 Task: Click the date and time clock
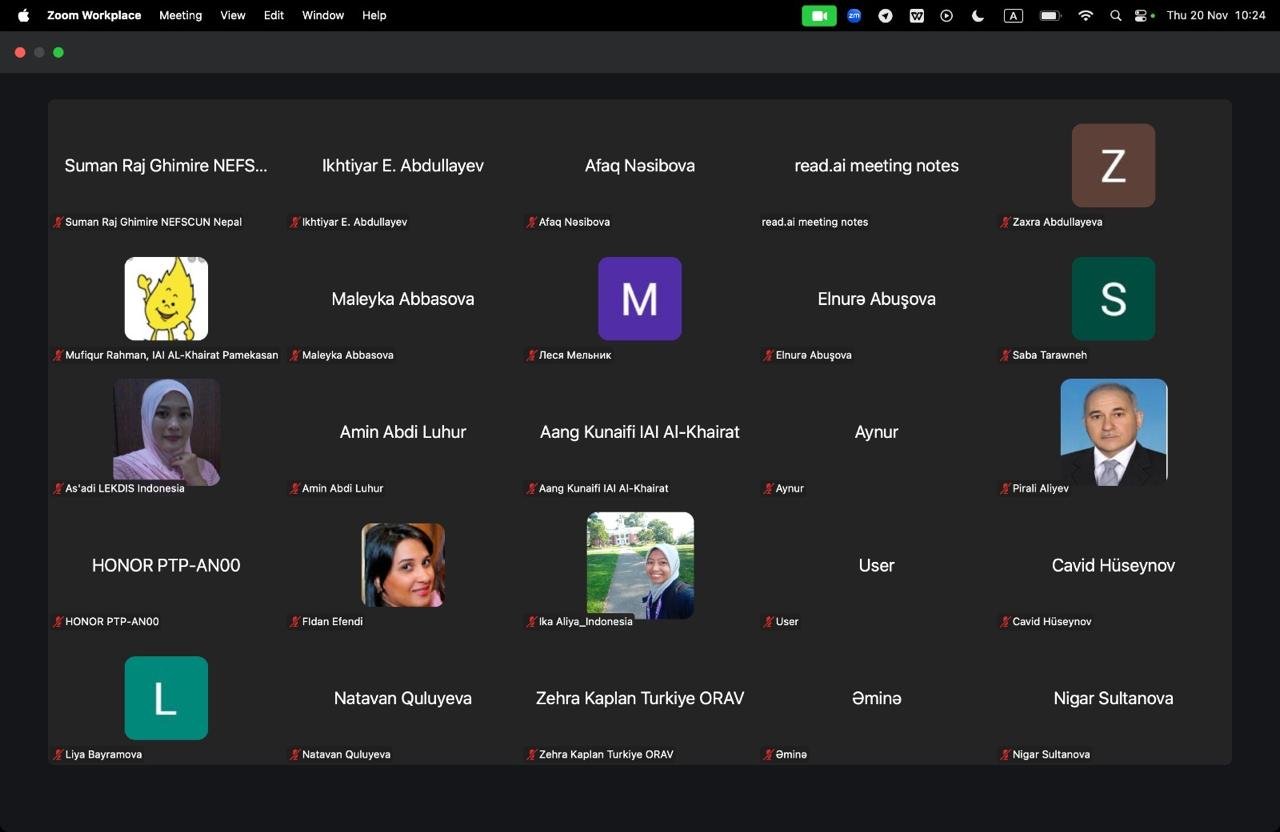(1215, 16)
